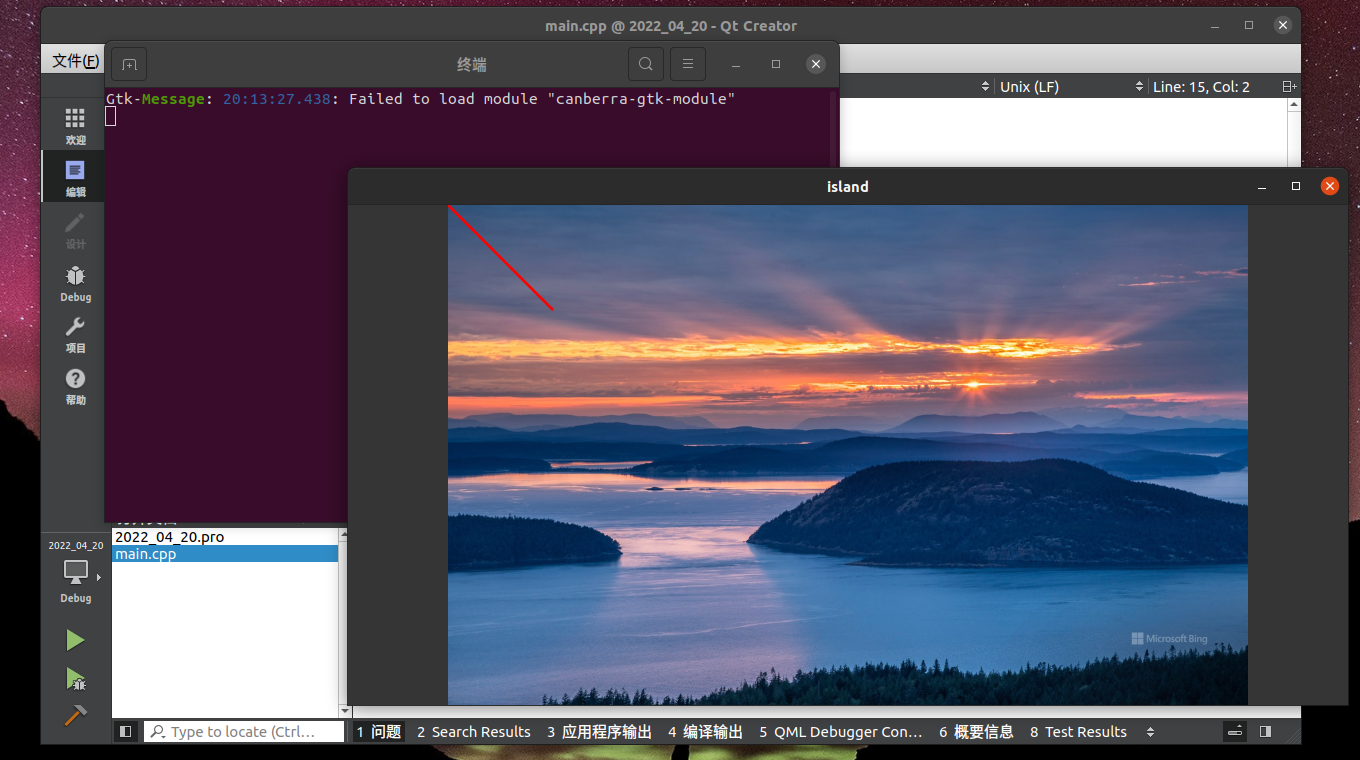Open the 6 概要信息 pane
Viewport: 1360px width, 760px height.
coord(976,732)
